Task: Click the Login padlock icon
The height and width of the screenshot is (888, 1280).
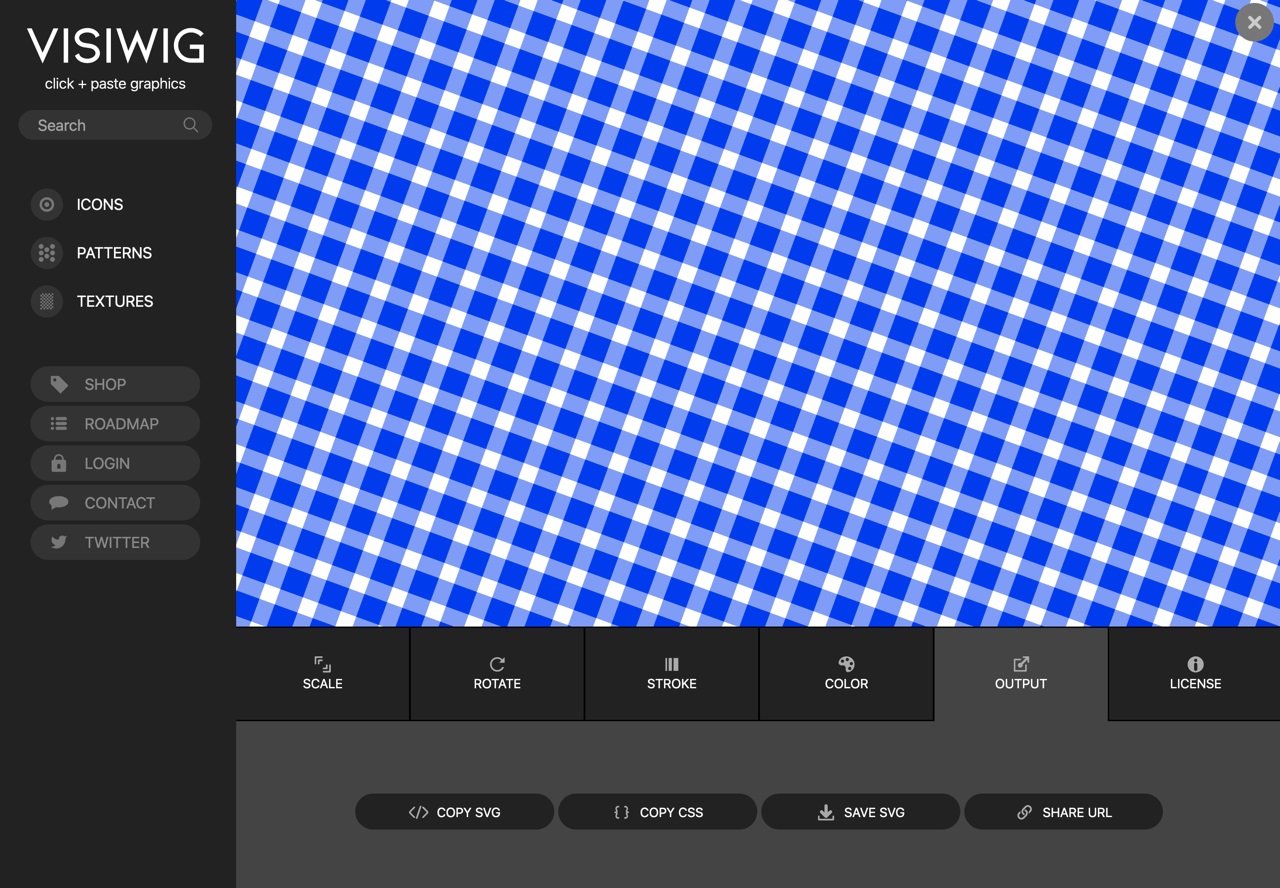Action: click(59, 463)
